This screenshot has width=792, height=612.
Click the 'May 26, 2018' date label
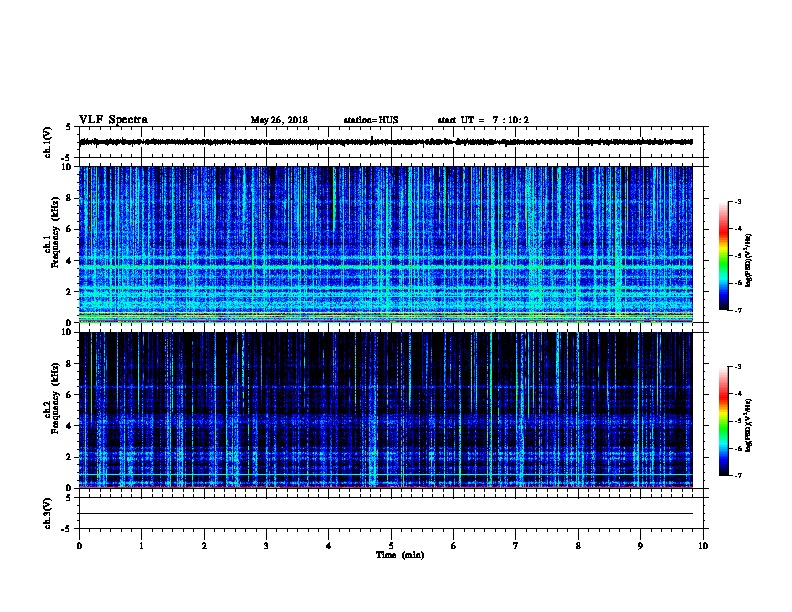(x=279, y=120)
